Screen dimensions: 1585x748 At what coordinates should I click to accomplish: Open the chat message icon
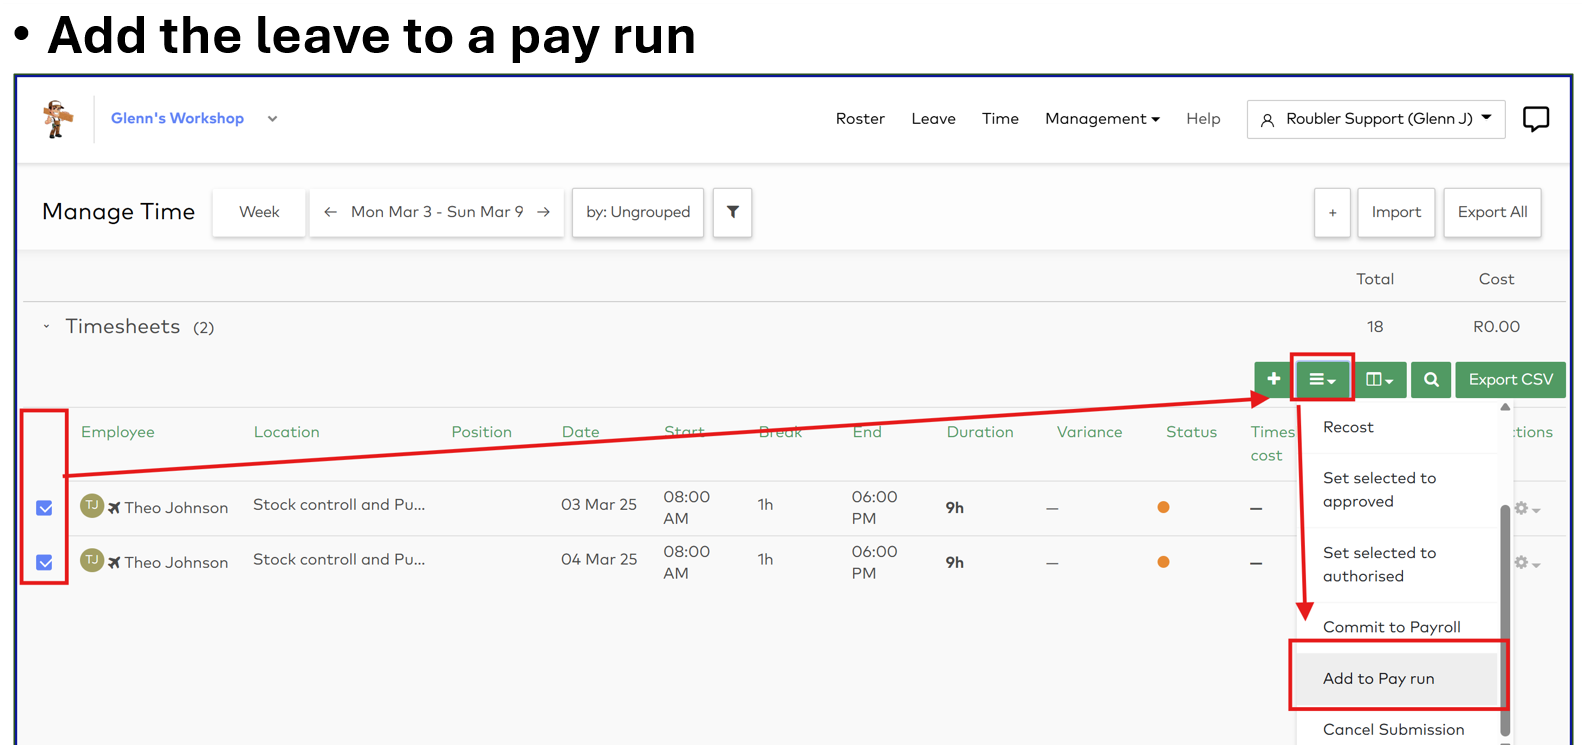[1535, 119]
